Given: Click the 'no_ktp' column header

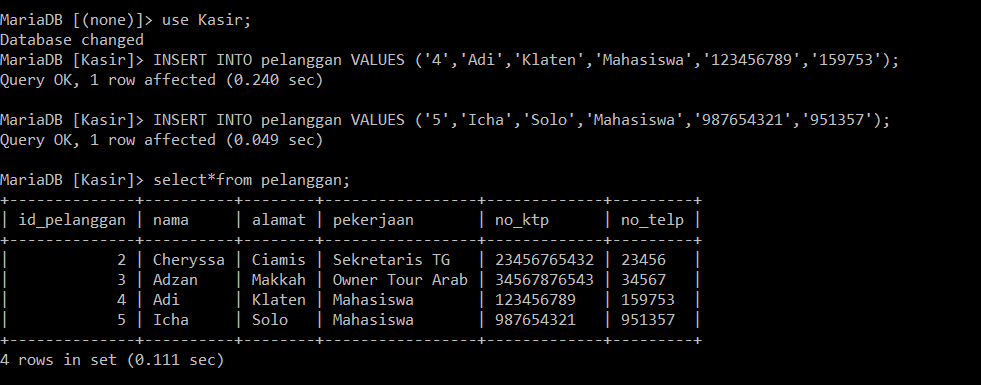Looking at the screenshot, I should [522, 220].
